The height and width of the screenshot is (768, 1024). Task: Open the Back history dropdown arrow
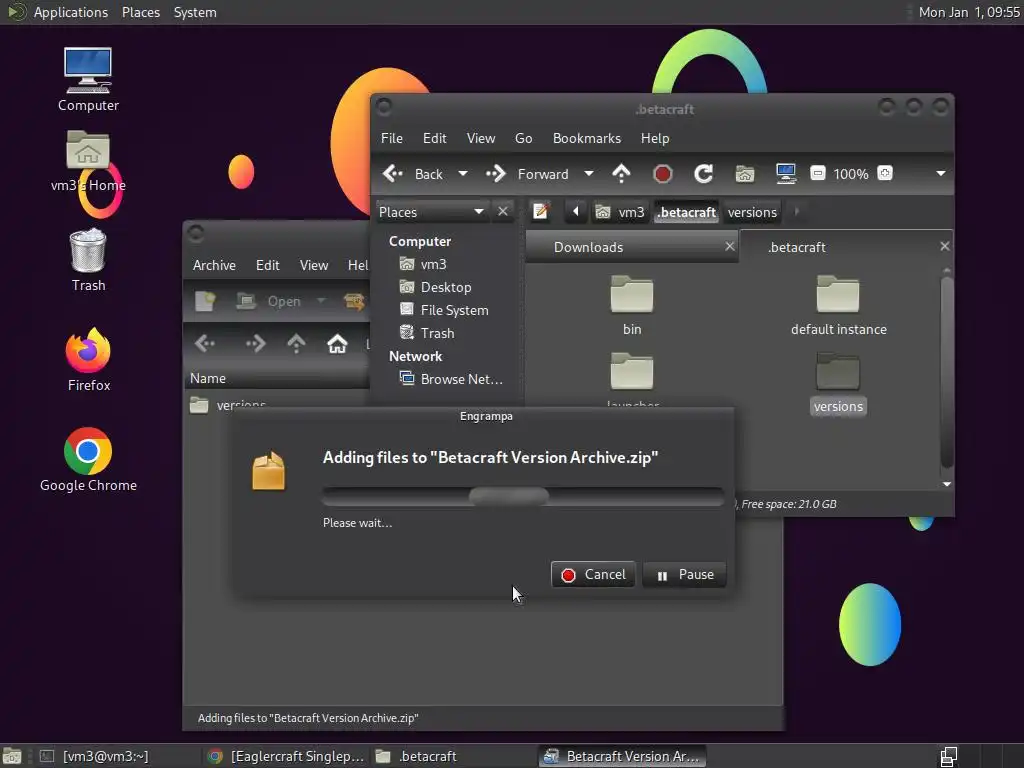tap(463, 174)
